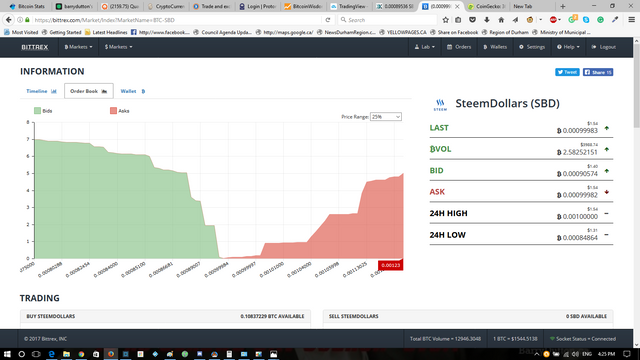Click the Bittrex logo in the navbar

(x=35, y=47)
